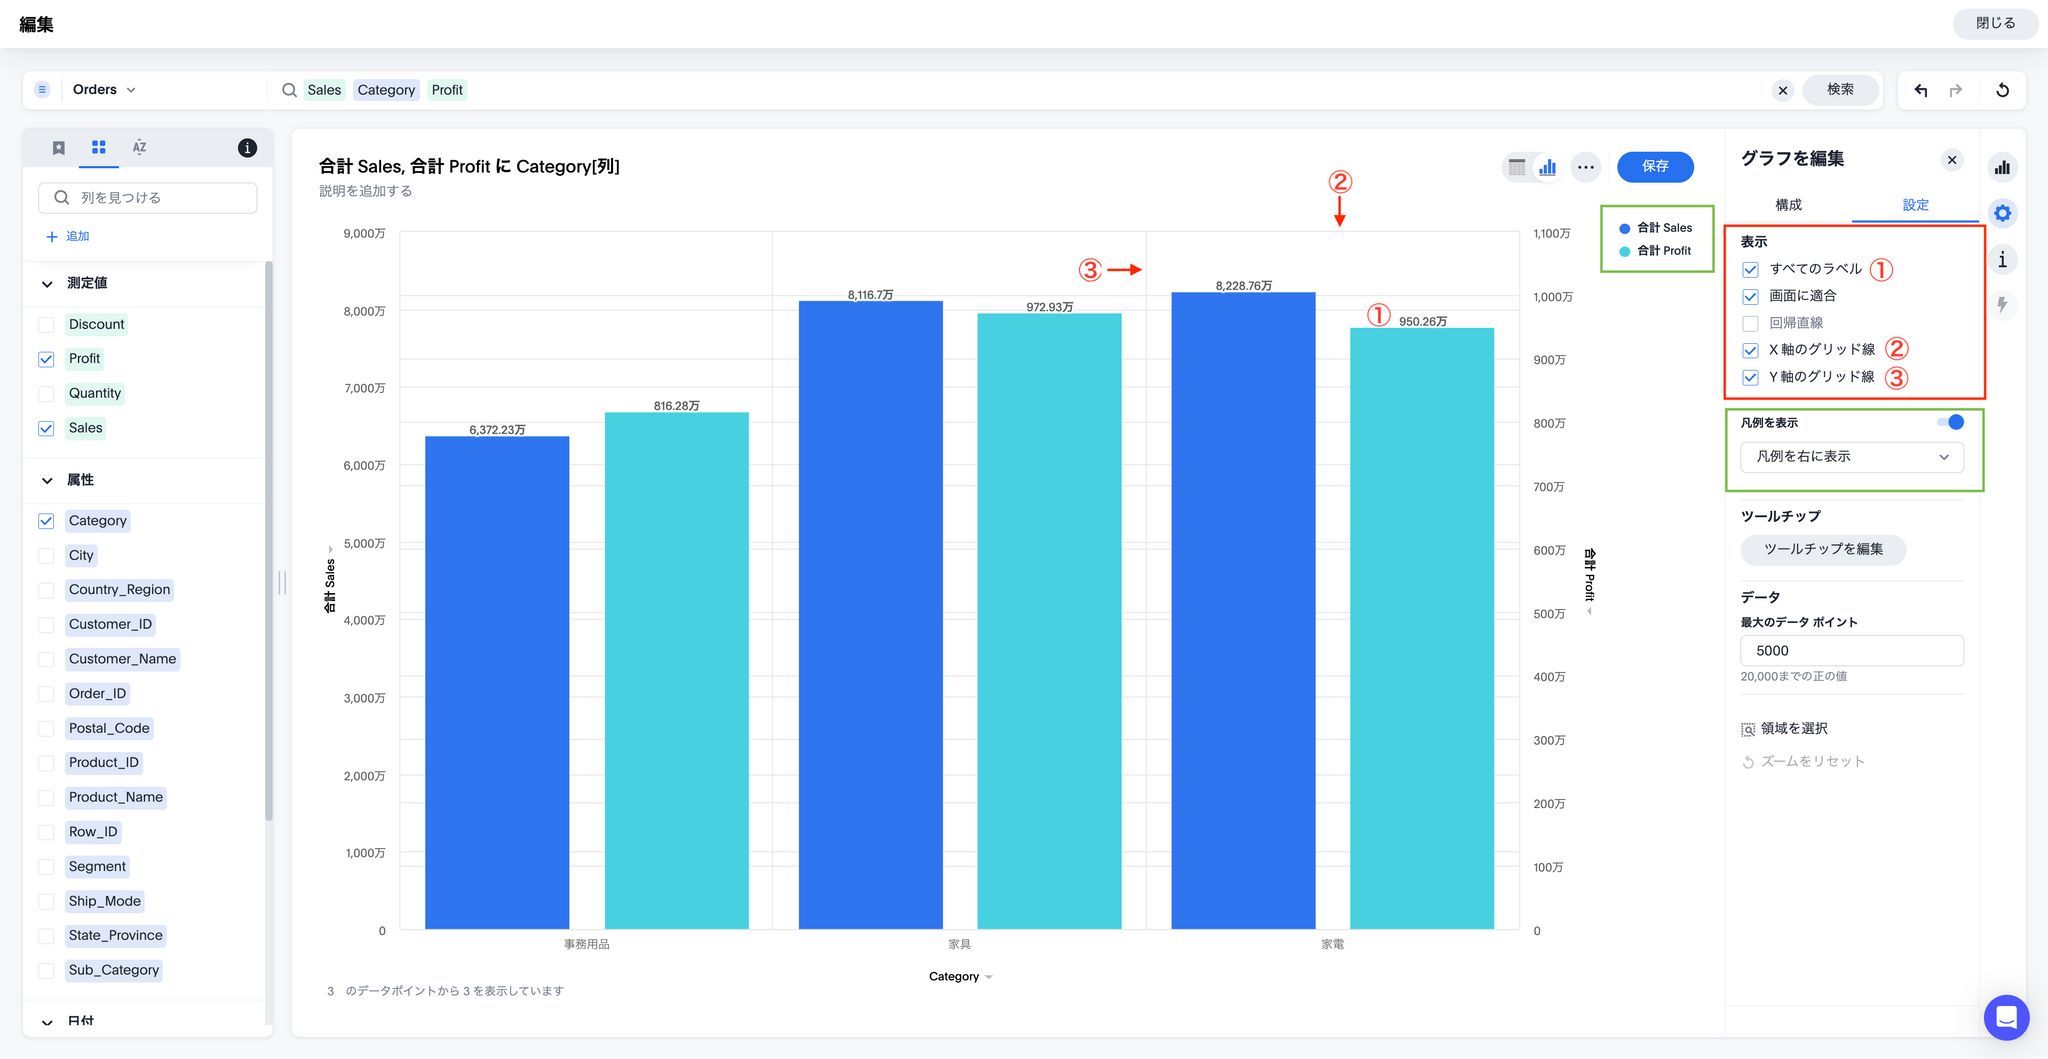2048x1059 pixels.
Task: Click the Sub_Category column chip
Action: (x=114, y=970)
